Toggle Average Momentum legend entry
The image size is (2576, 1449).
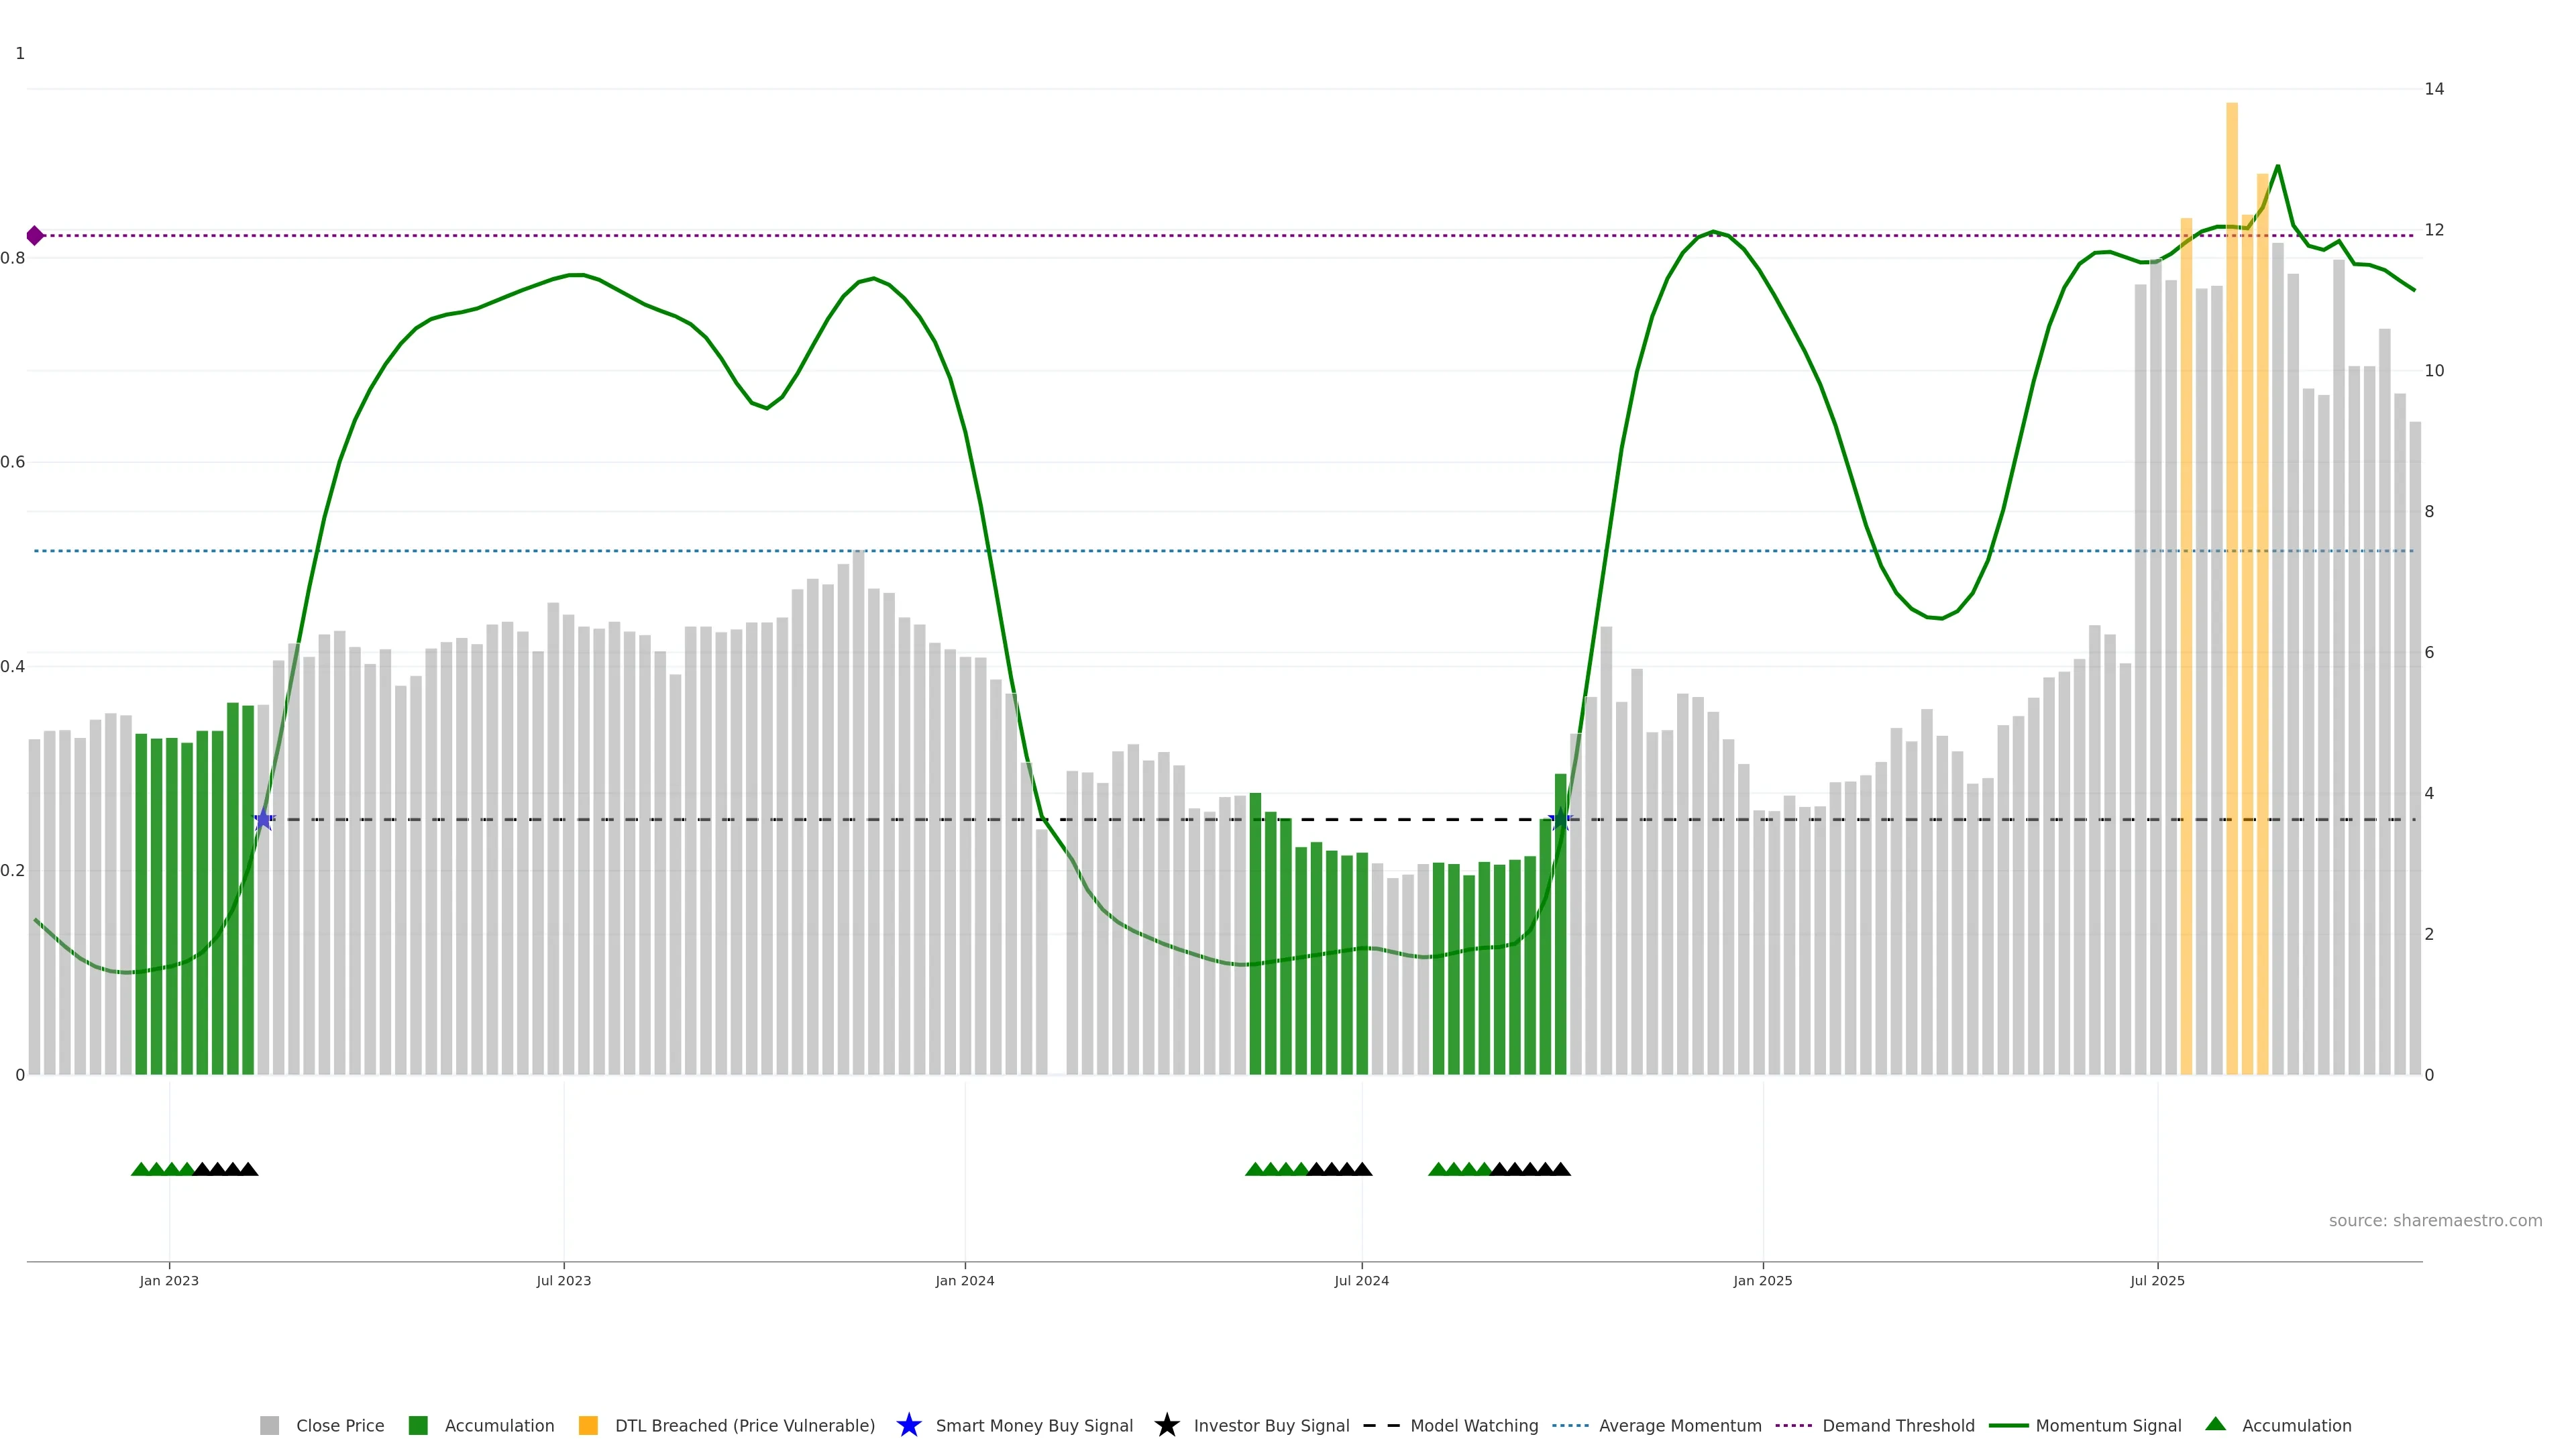coord(1679,1426)
